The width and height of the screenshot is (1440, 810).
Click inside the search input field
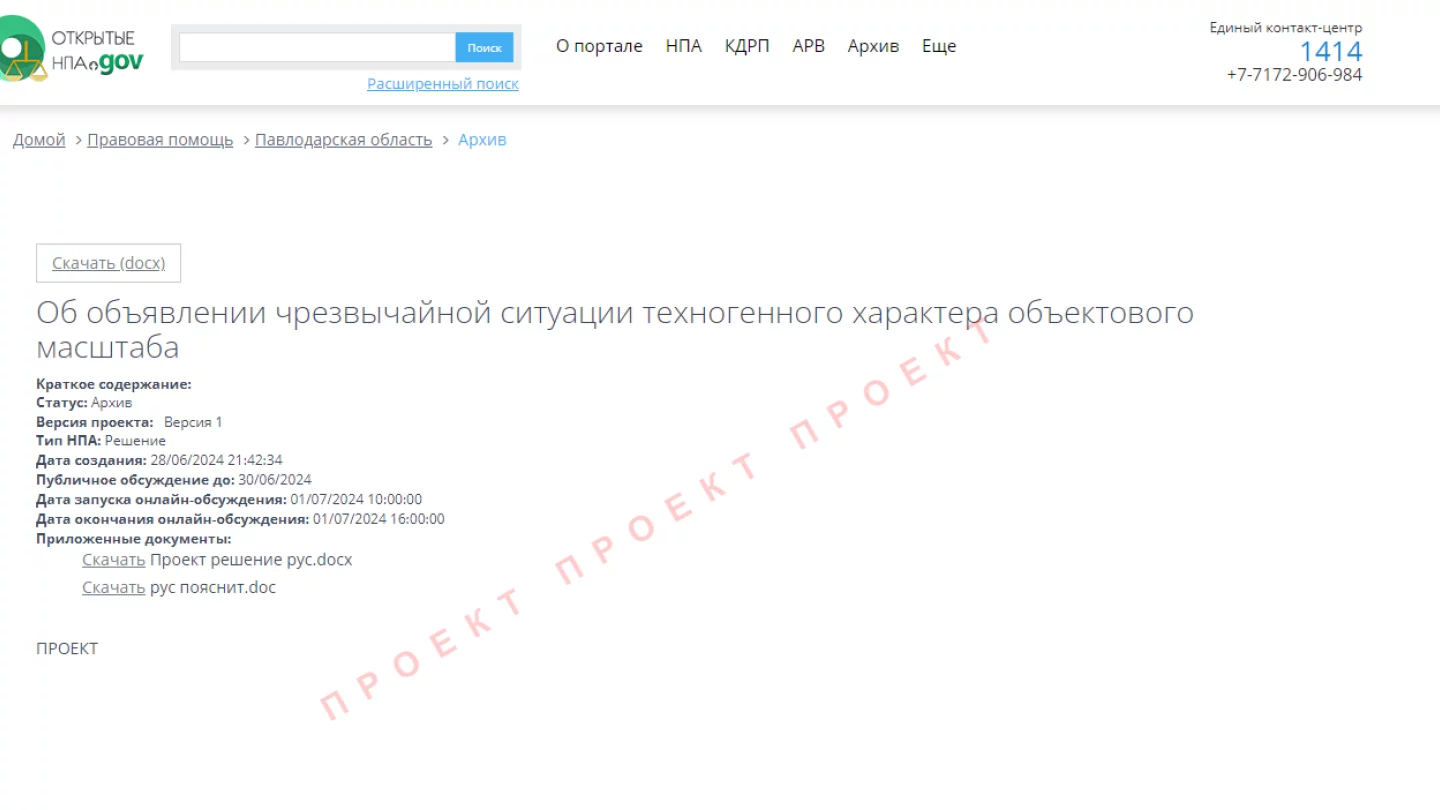(317, 47)
